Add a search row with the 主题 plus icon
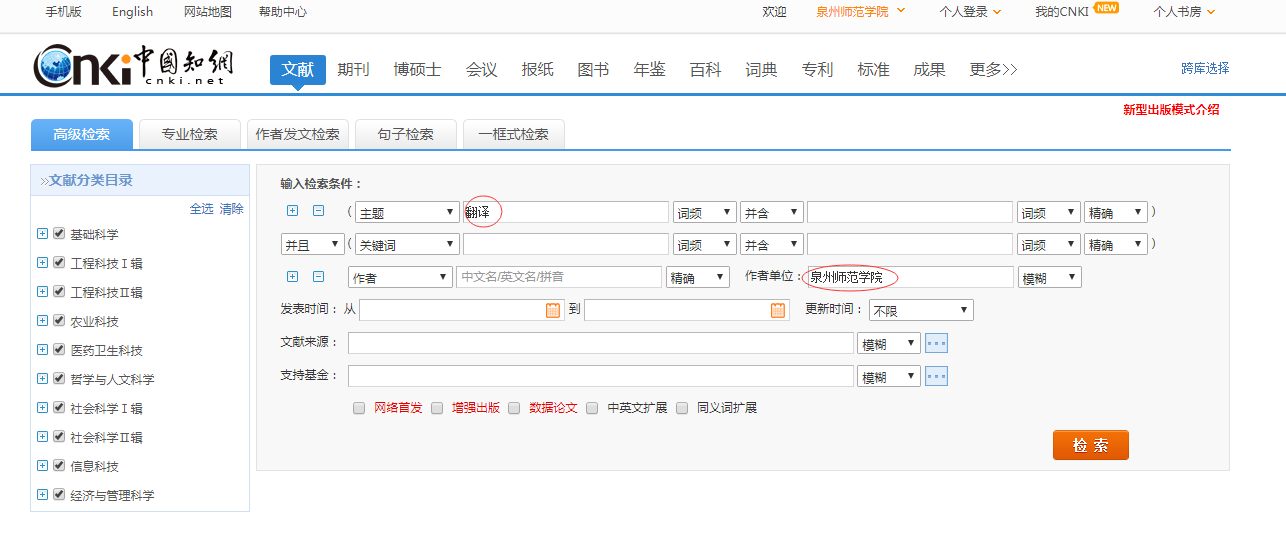This screenshot has height=536, width=1286. click(x=293, y=211)
